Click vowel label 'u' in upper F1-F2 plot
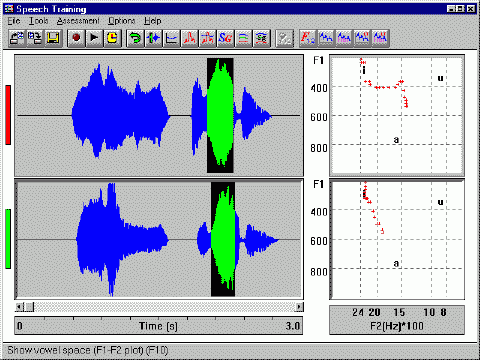This screenshot has width=480, height=360. click(x=440, y=78)
